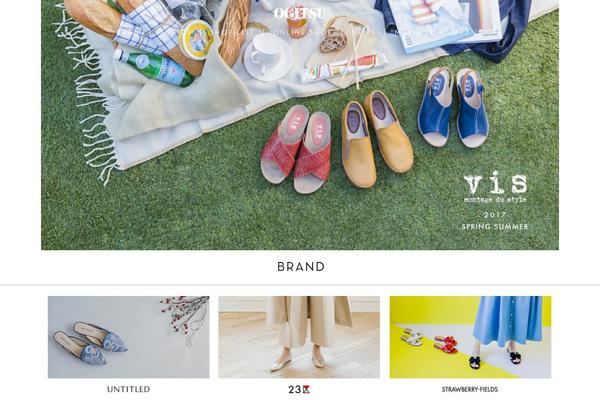Open the UNTITLED brand thumbnail image

[x=129, y=337]
